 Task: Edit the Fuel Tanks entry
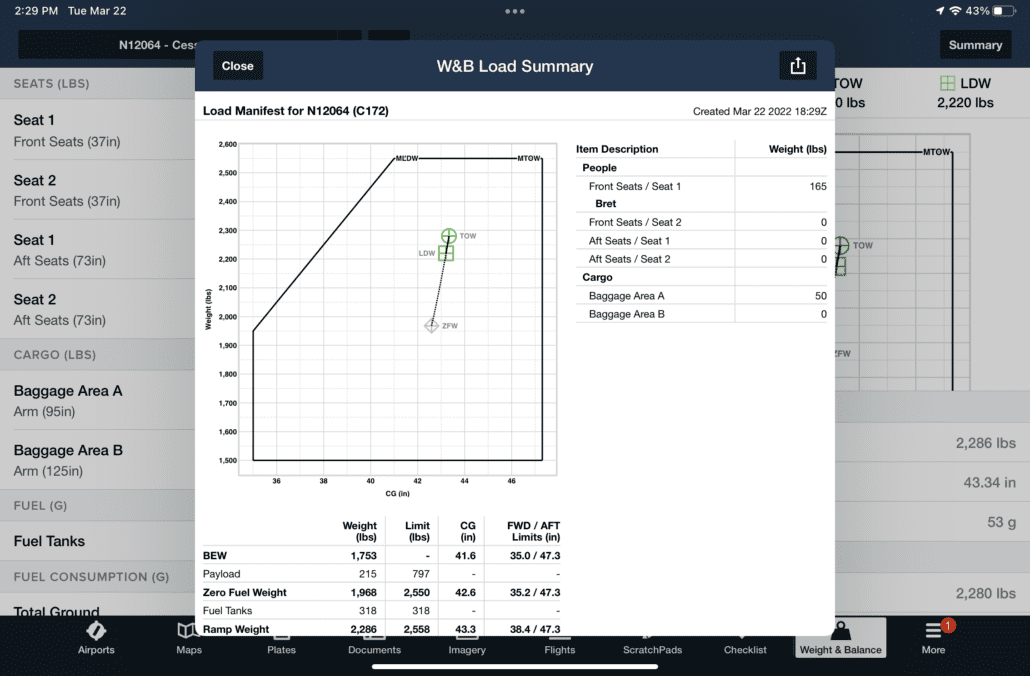[x=97, y=541]
